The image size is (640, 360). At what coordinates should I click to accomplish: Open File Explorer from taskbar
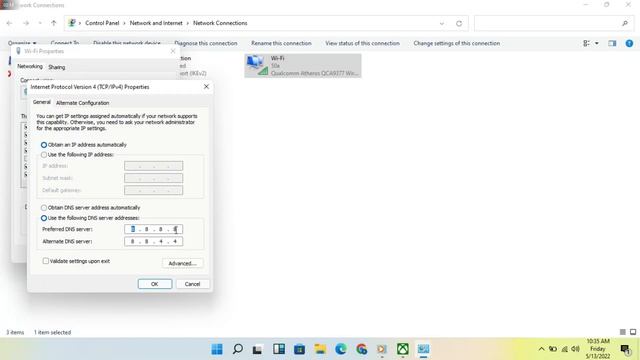click(x=320, y=349)
